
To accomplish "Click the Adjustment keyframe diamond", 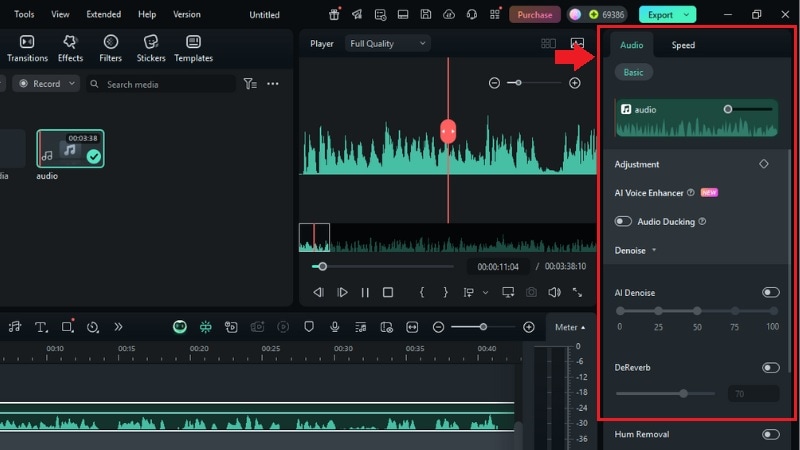I will 764,164.
